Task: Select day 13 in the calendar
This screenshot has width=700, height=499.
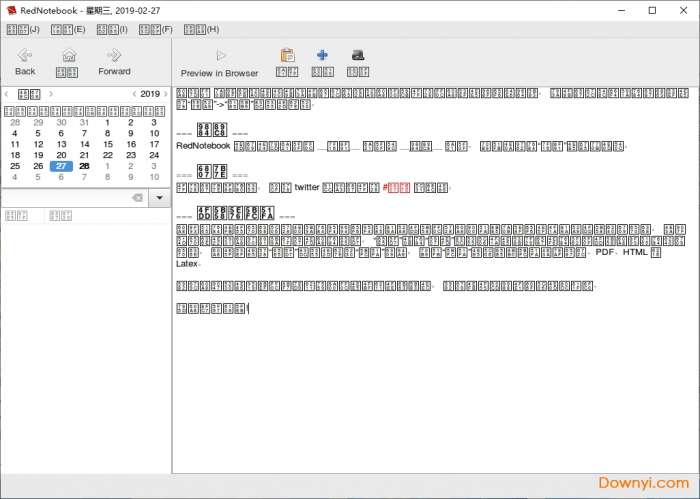Action: (61, 144)
